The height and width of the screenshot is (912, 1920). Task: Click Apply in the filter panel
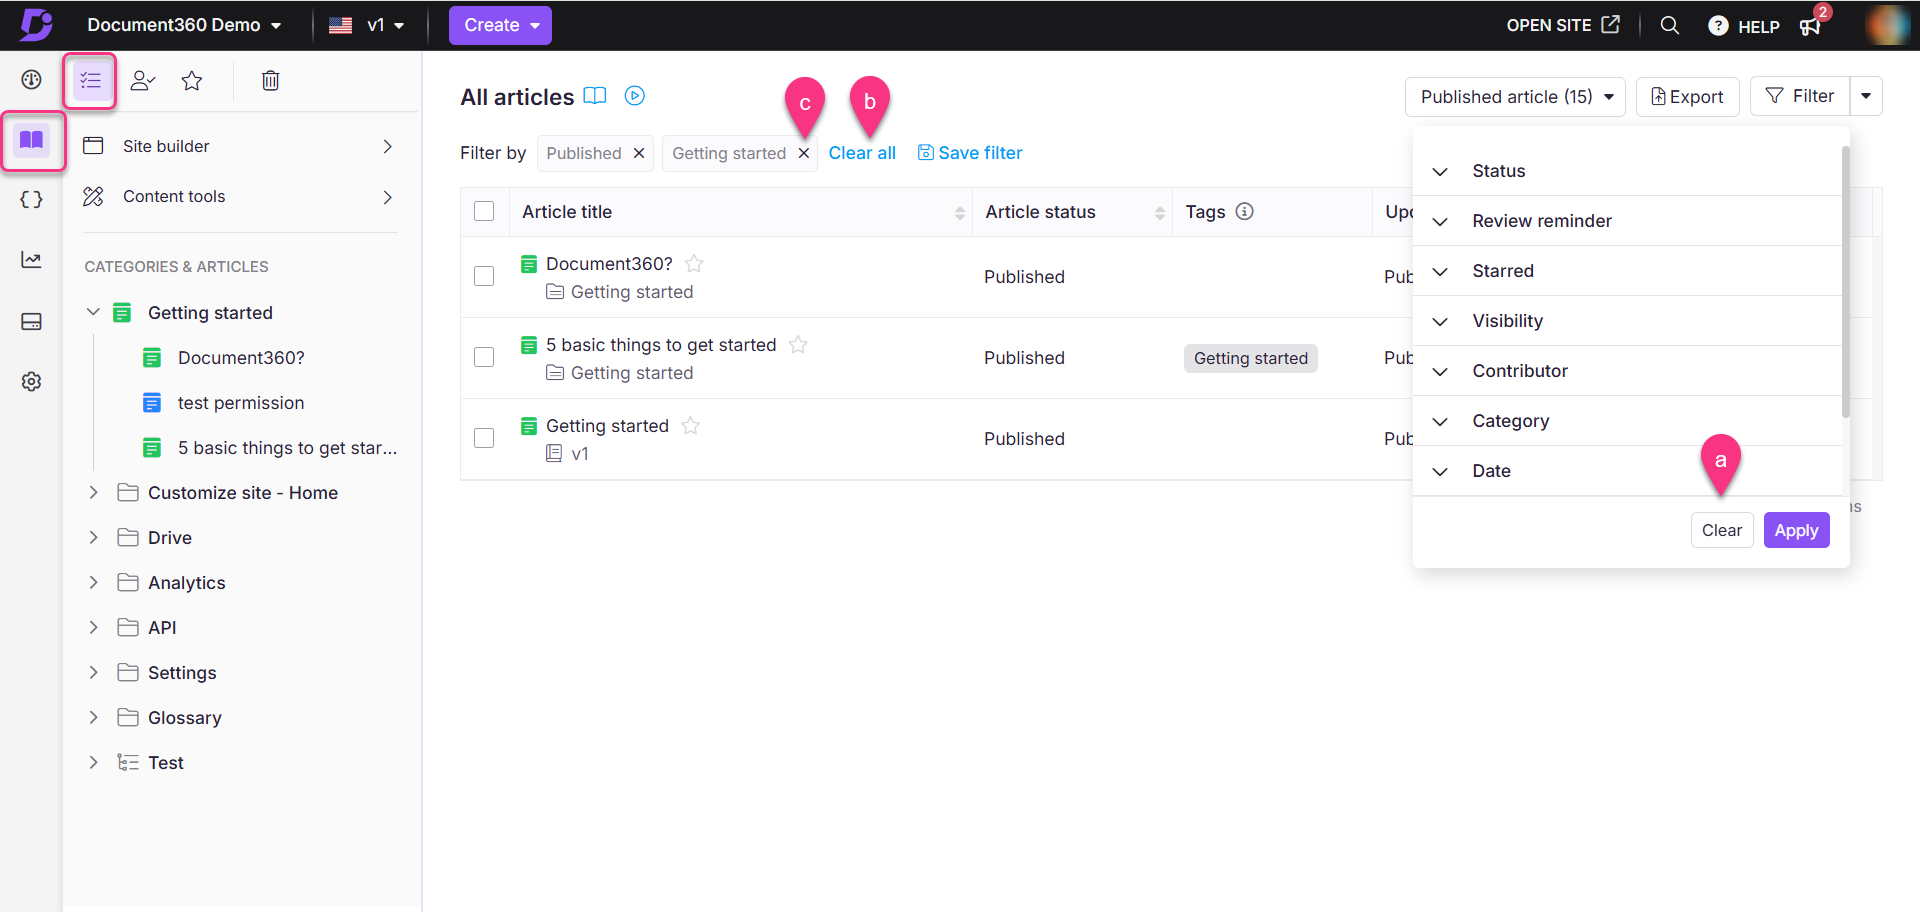(1796, 530)
